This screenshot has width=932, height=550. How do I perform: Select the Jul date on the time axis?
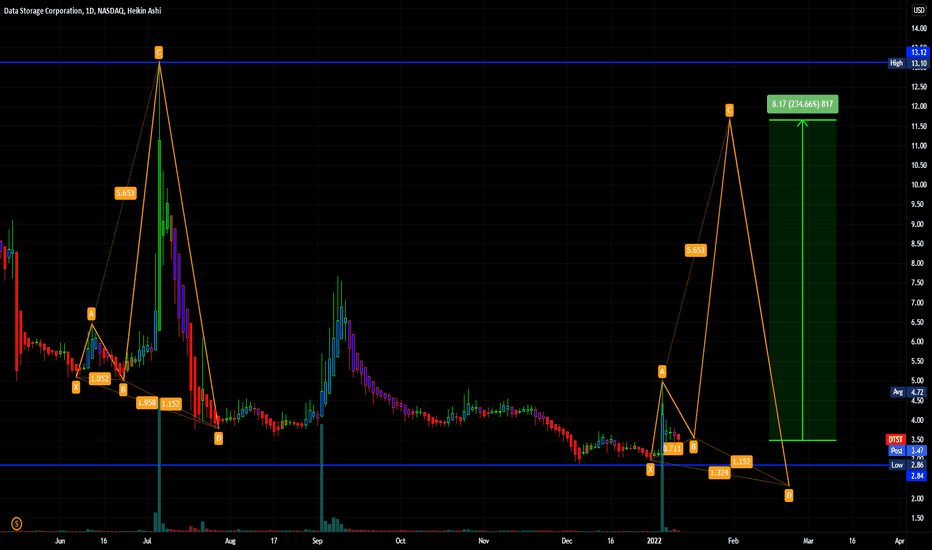tap(147, 541)
